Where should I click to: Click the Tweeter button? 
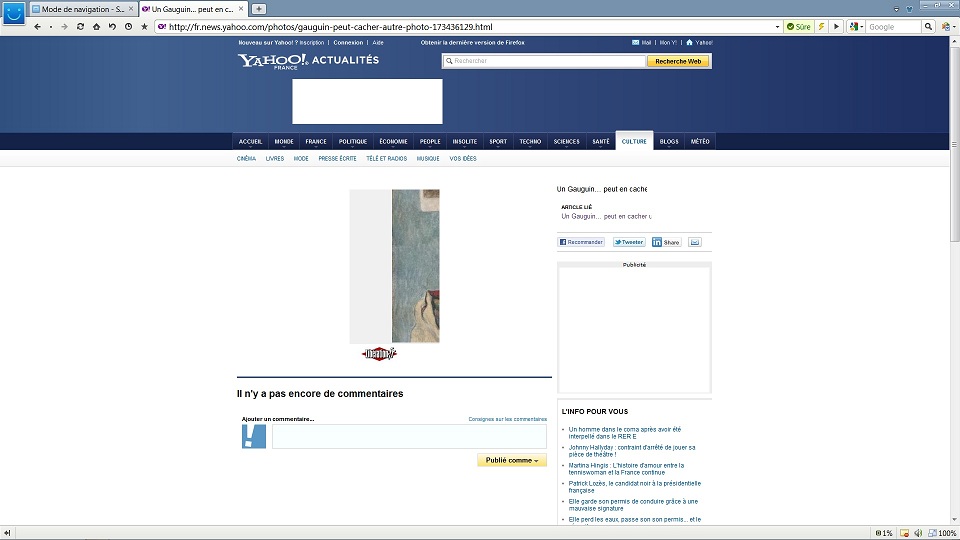629,242
